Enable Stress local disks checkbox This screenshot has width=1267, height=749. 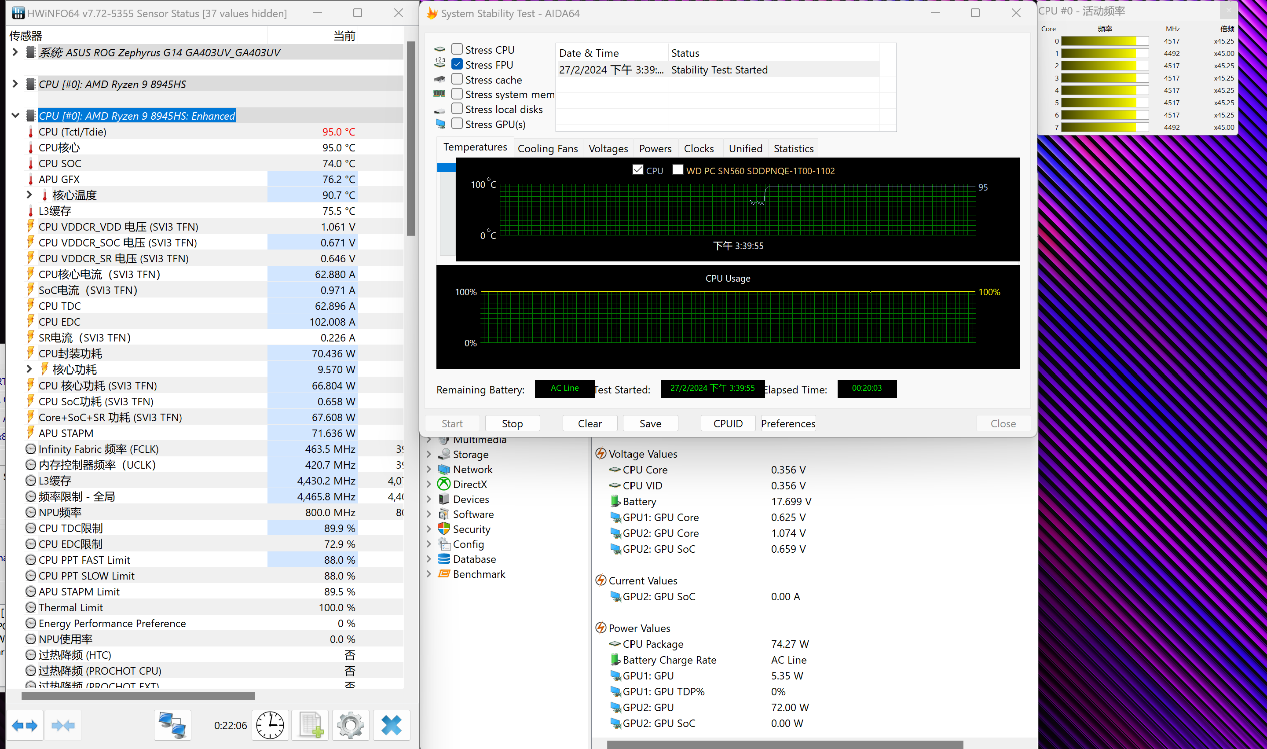click(x=457, y=109)
